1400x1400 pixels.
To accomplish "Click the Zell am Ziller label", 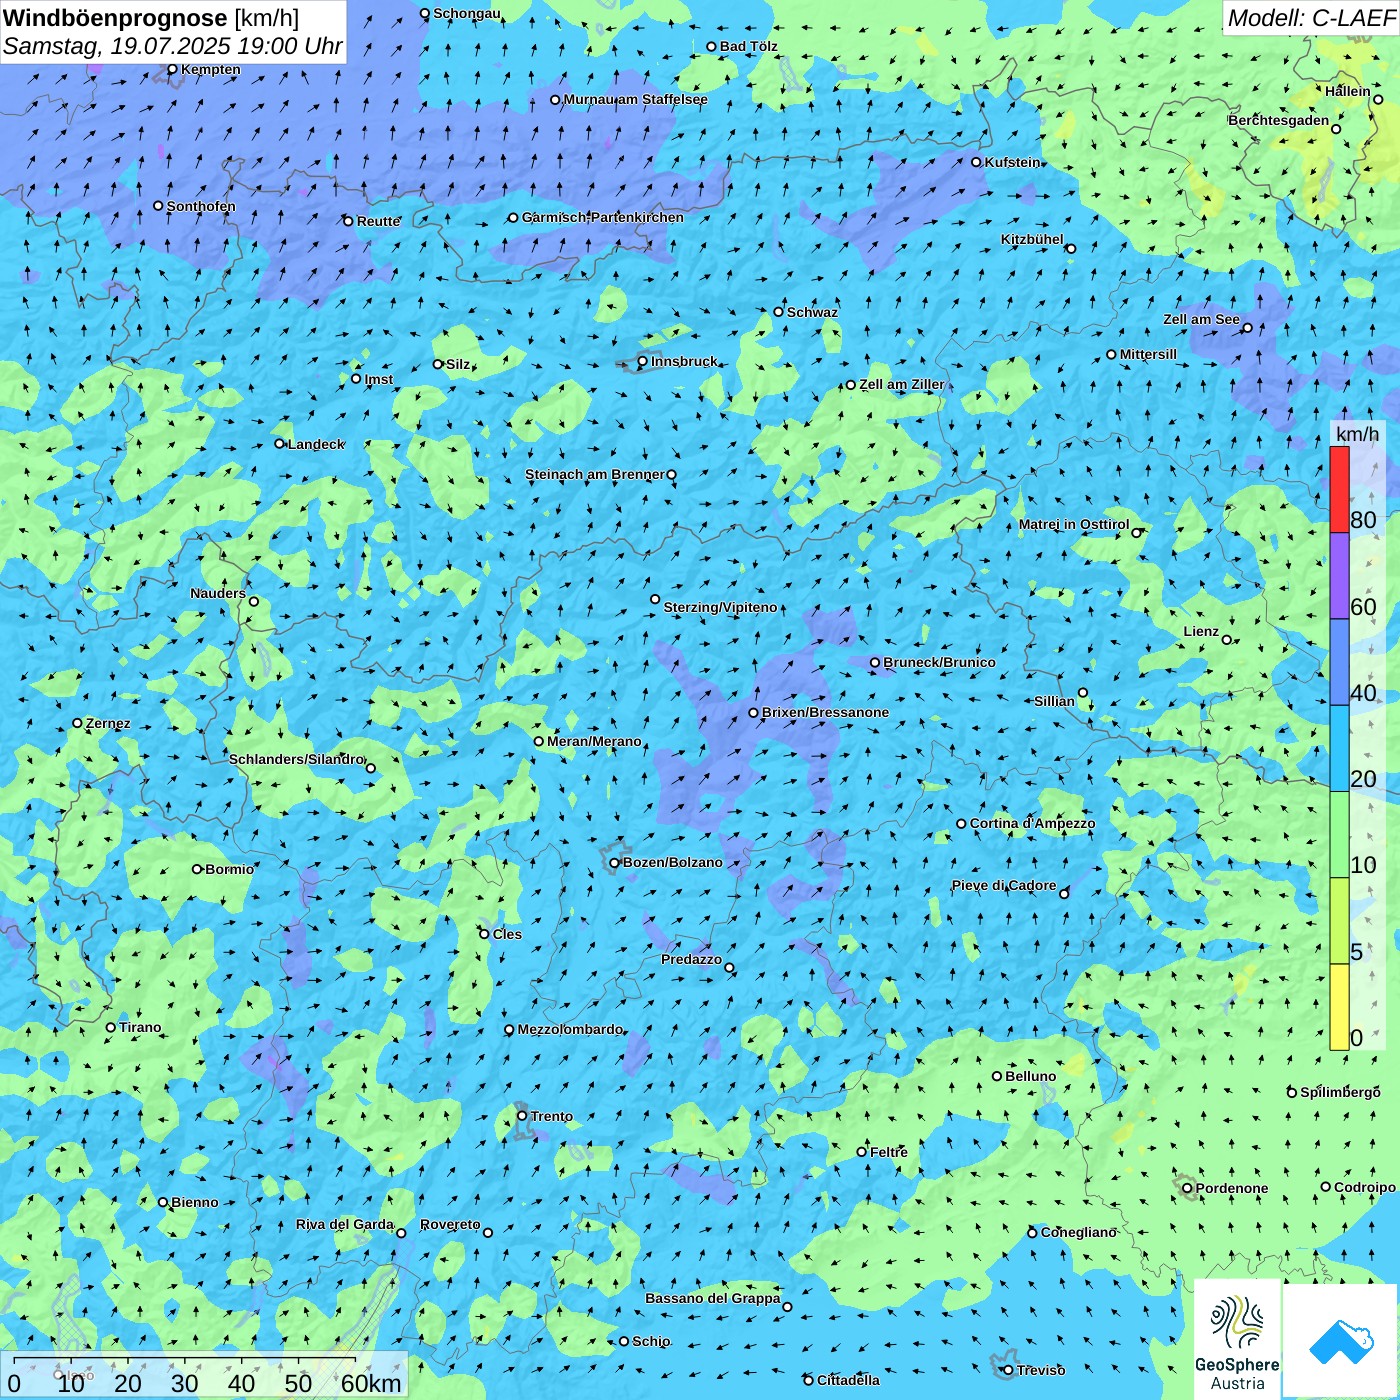I will coord(902,384).
